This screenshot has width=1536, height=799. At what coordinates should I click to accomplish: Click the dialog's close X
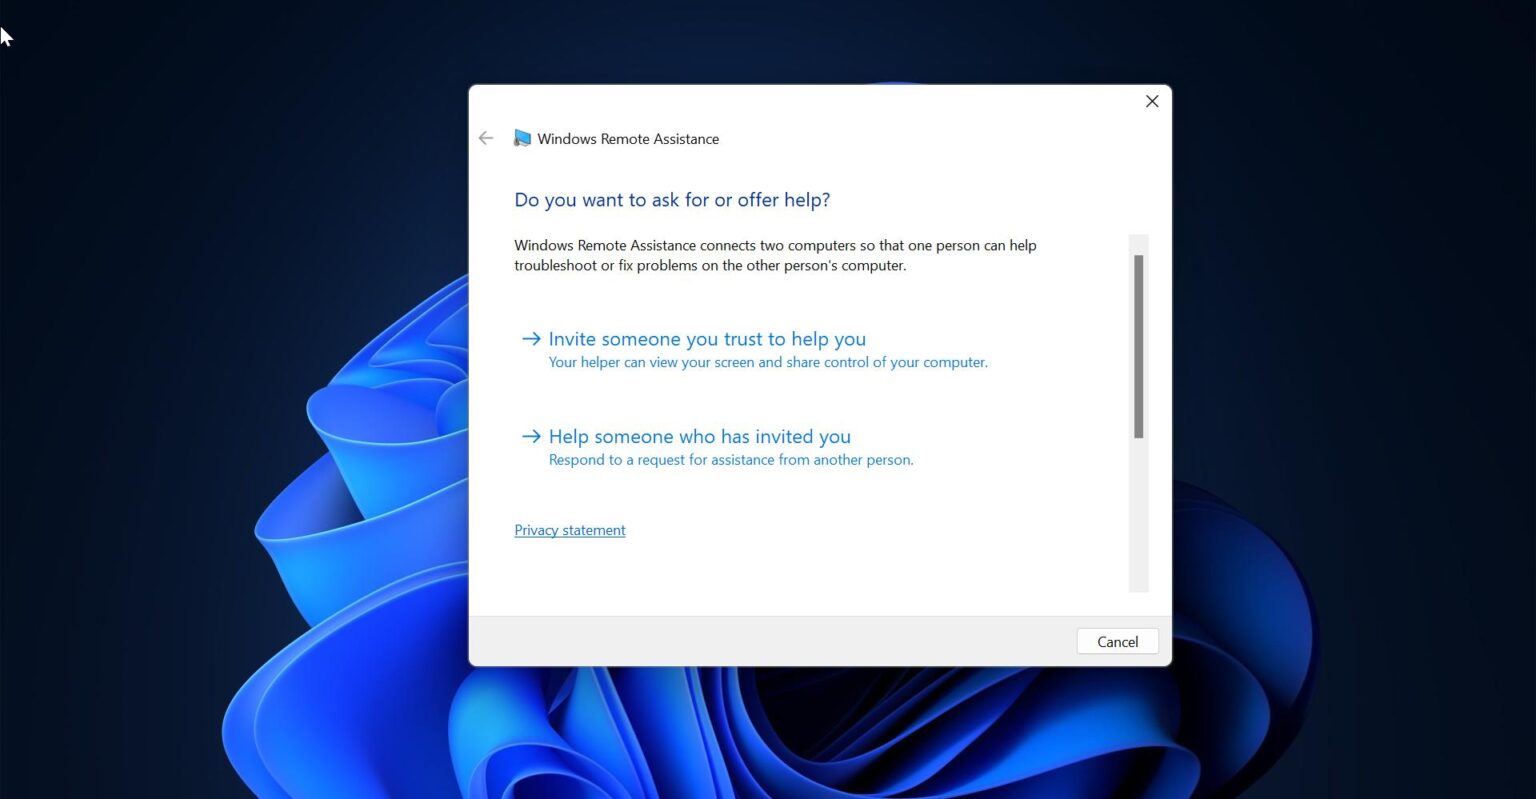point(1151,101)
